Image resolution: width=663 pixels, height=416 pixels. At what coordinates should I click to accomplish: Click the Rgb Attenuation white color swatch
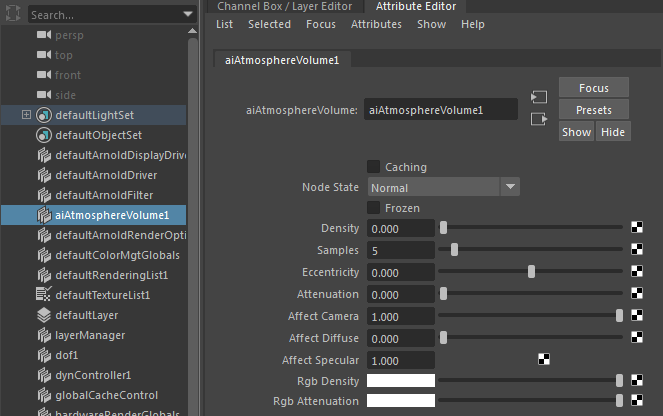coord(401,400)
